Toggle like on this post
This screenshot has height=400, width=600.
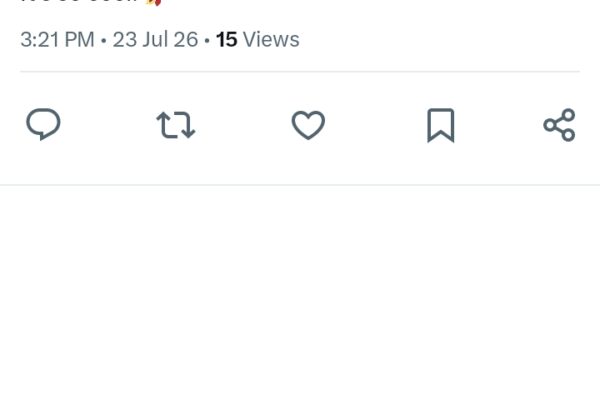308,125
